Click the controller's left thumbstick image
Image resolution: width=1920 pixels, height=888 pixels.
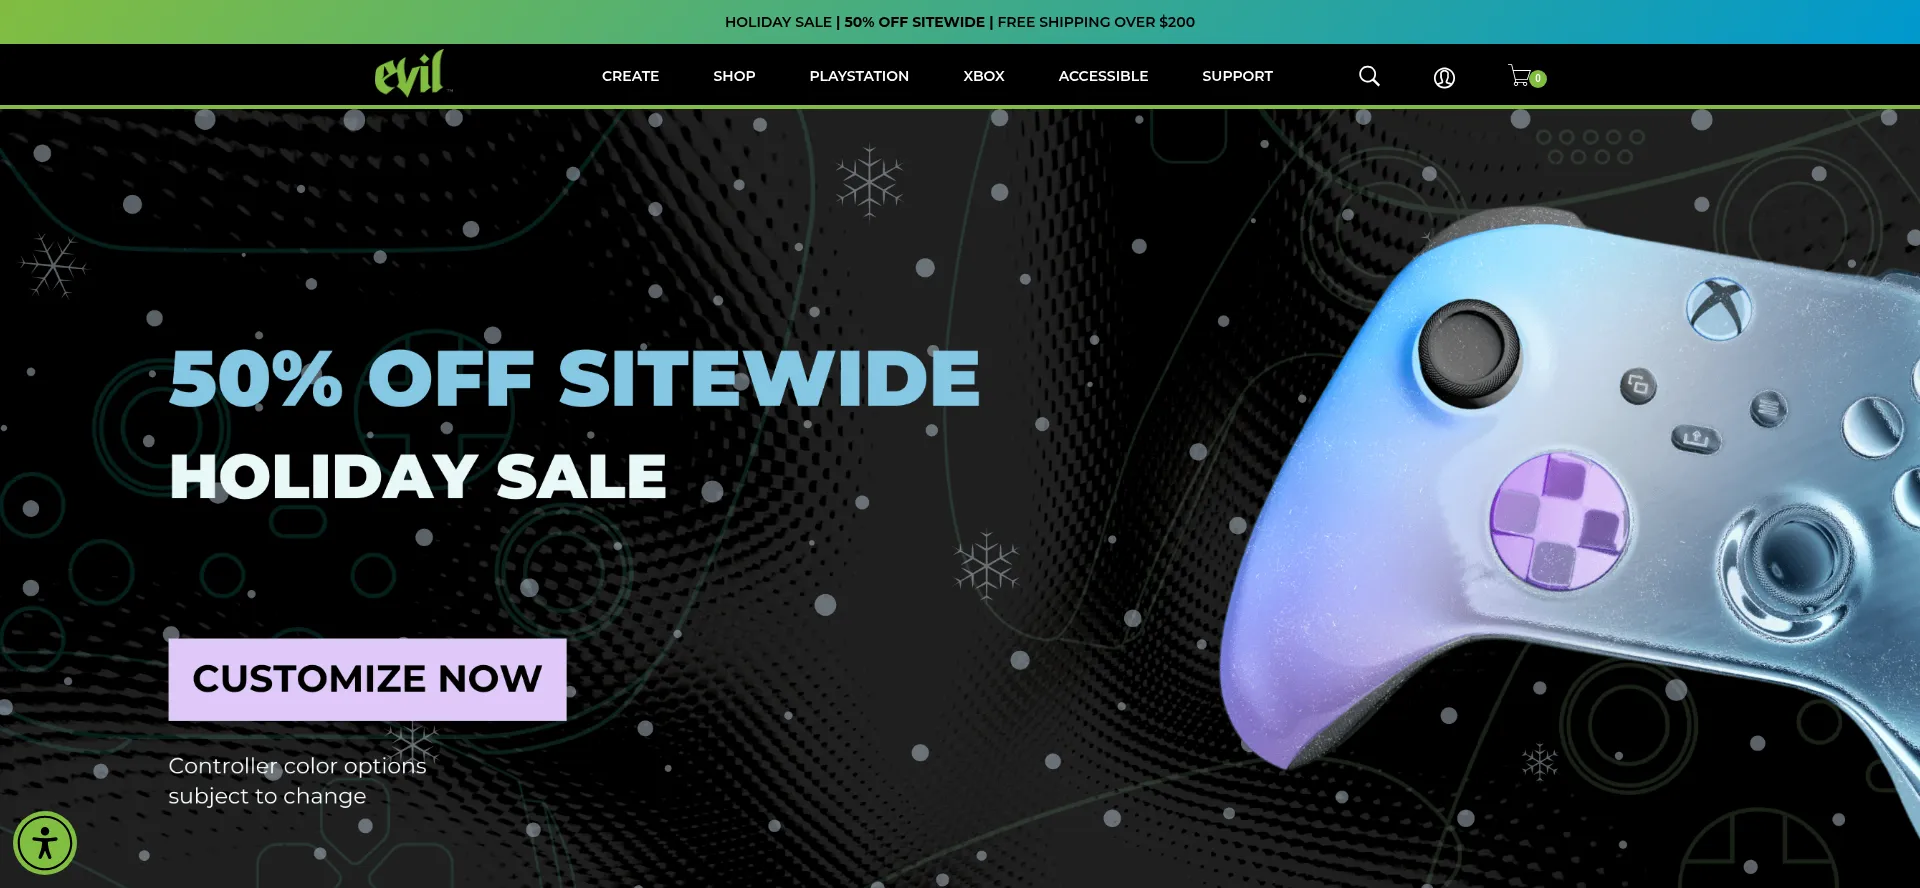coord(1469,353)
